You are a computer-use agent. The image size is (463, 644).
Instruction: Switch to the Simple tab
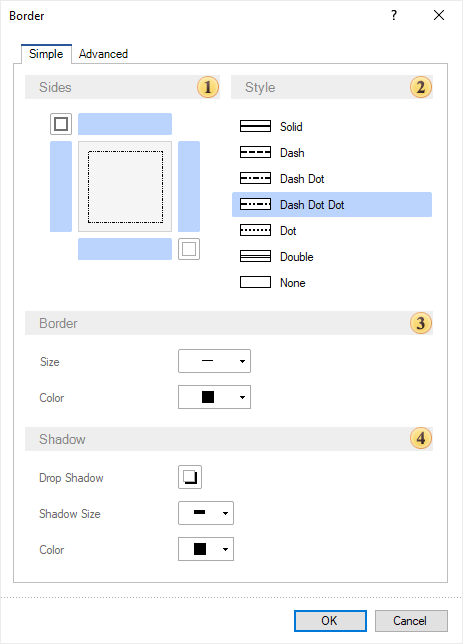[46, 54]
